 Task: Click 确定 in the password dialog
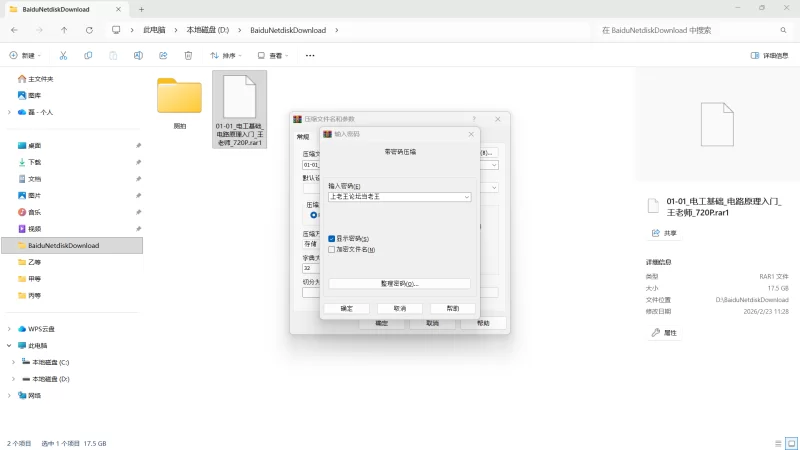[346, 308]
